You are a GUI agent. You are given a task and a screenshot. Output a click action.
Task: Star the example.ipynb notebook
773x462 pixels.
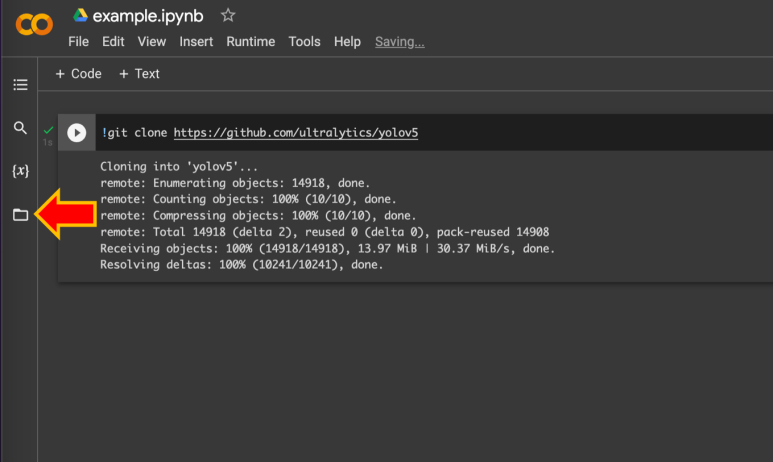coord(228,16)
